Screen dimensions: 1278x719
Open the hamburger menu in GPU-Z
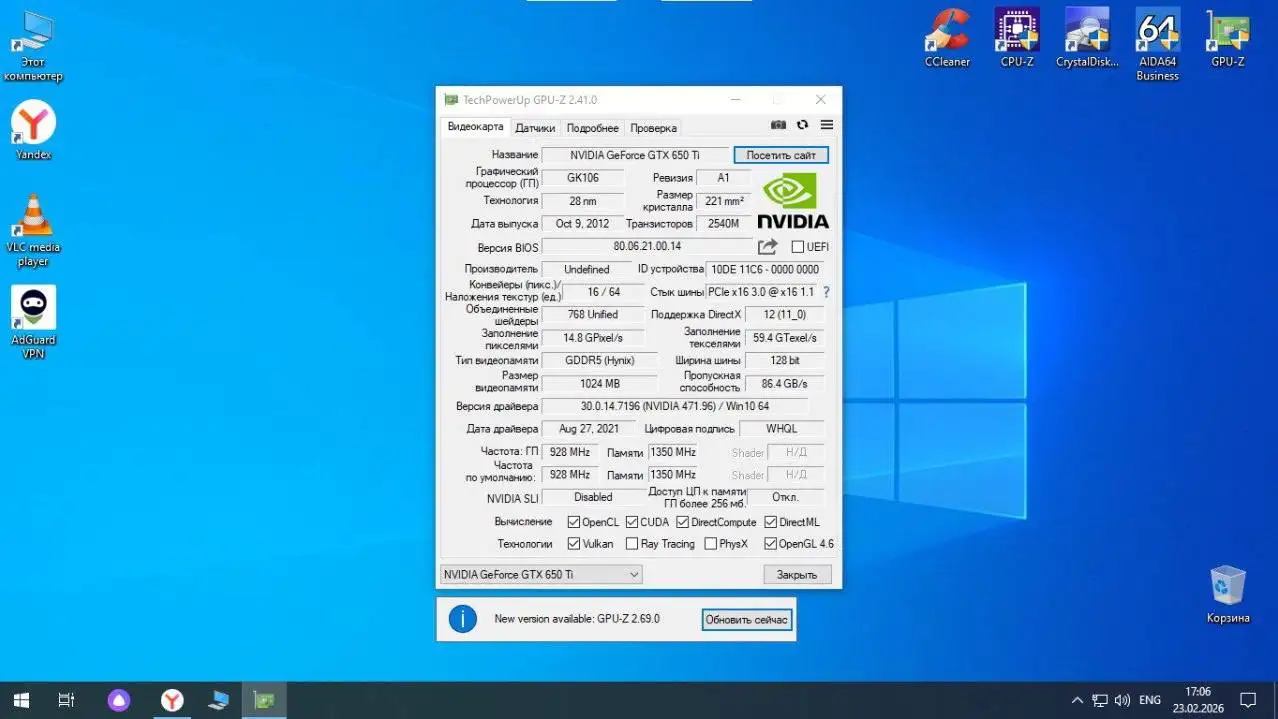pos(825,124)
